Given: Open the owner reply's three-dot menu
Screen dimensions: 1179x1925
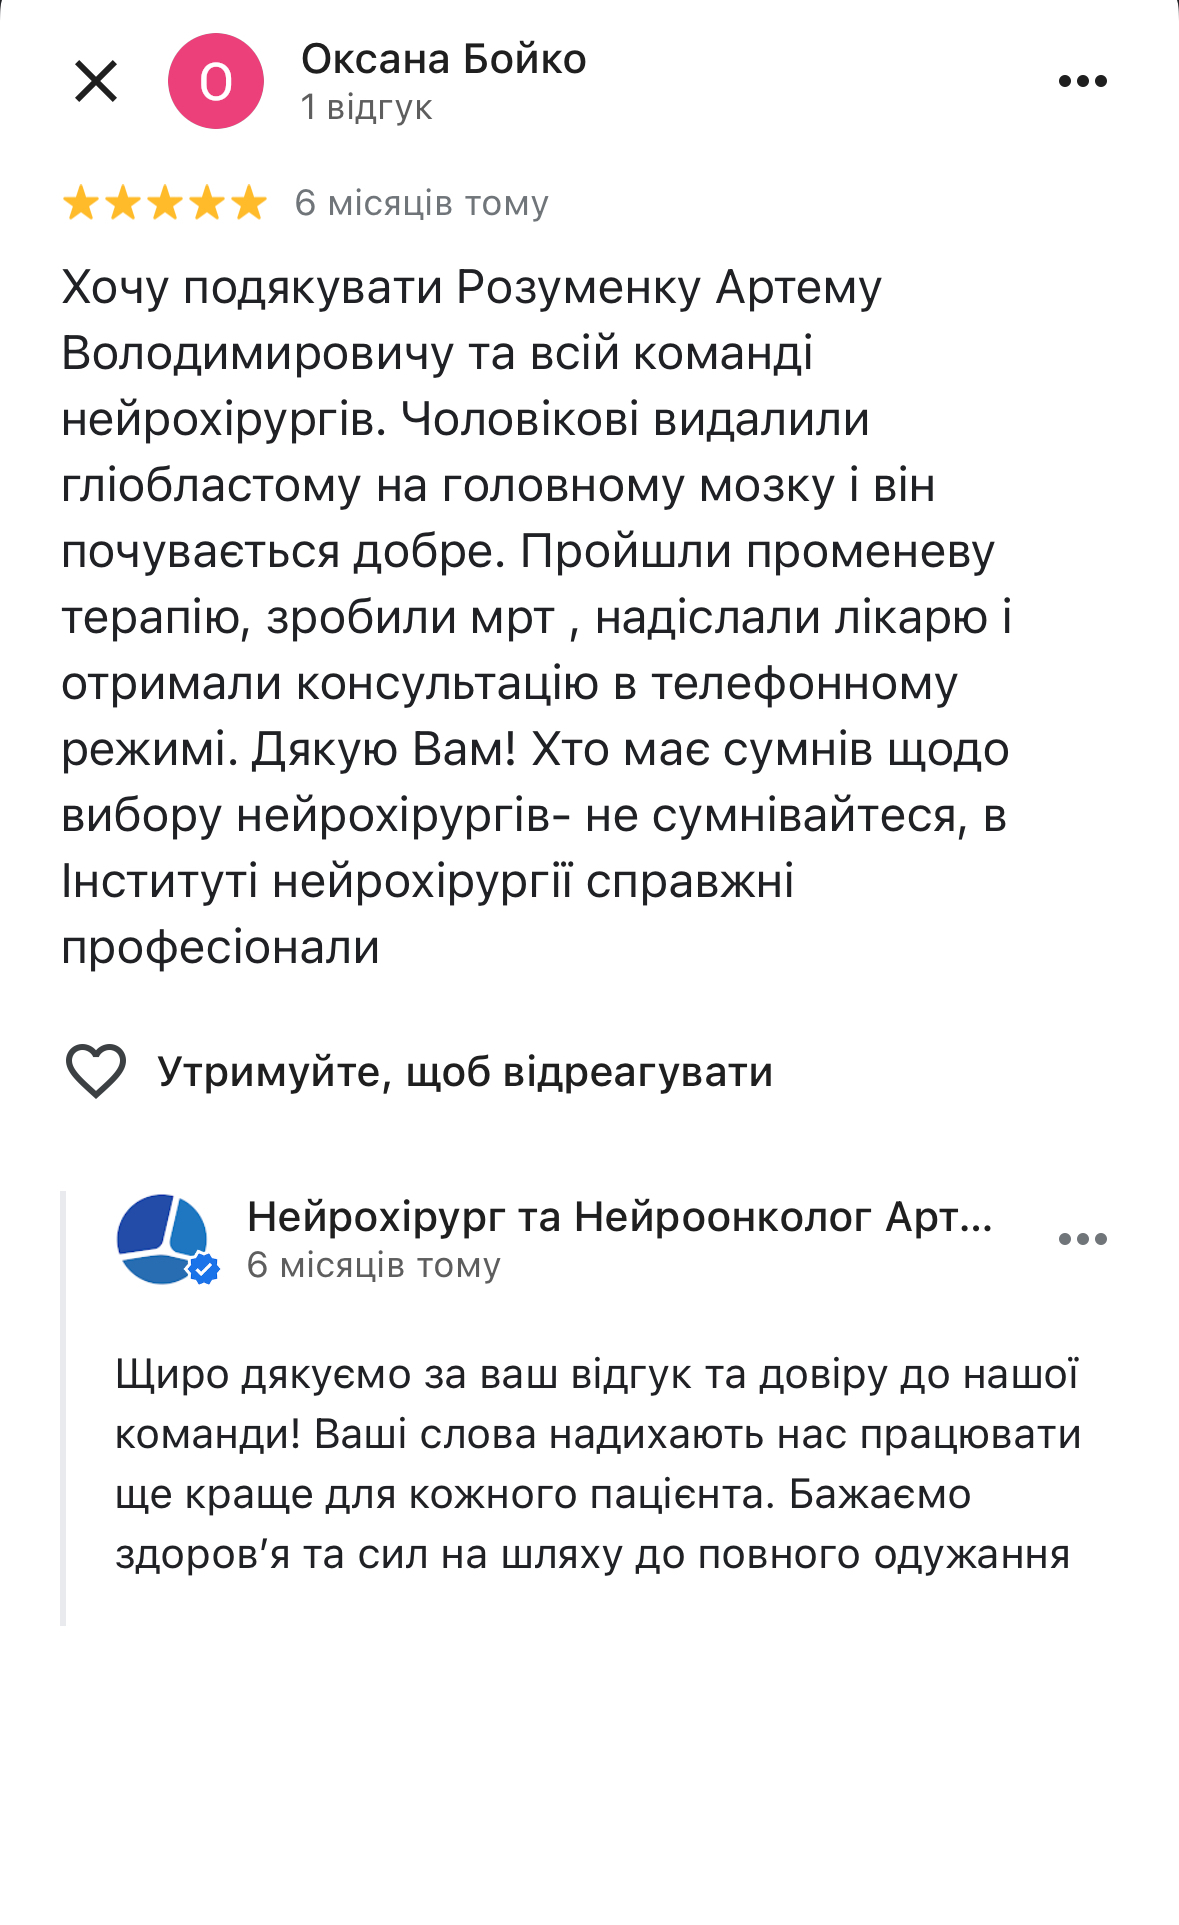Looking at the screenshot, I should click(1082, 1239).
